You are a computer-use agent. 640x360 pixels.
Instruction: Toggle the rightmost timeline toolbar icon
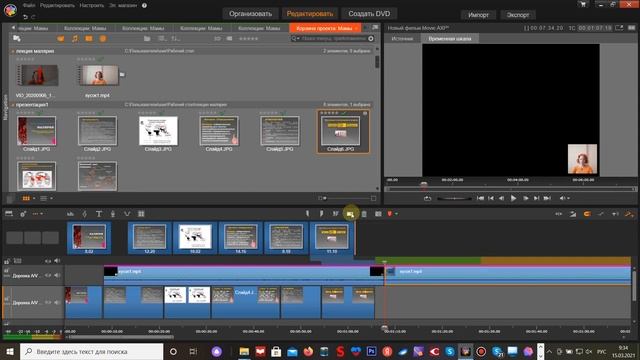tap(629, 214)
